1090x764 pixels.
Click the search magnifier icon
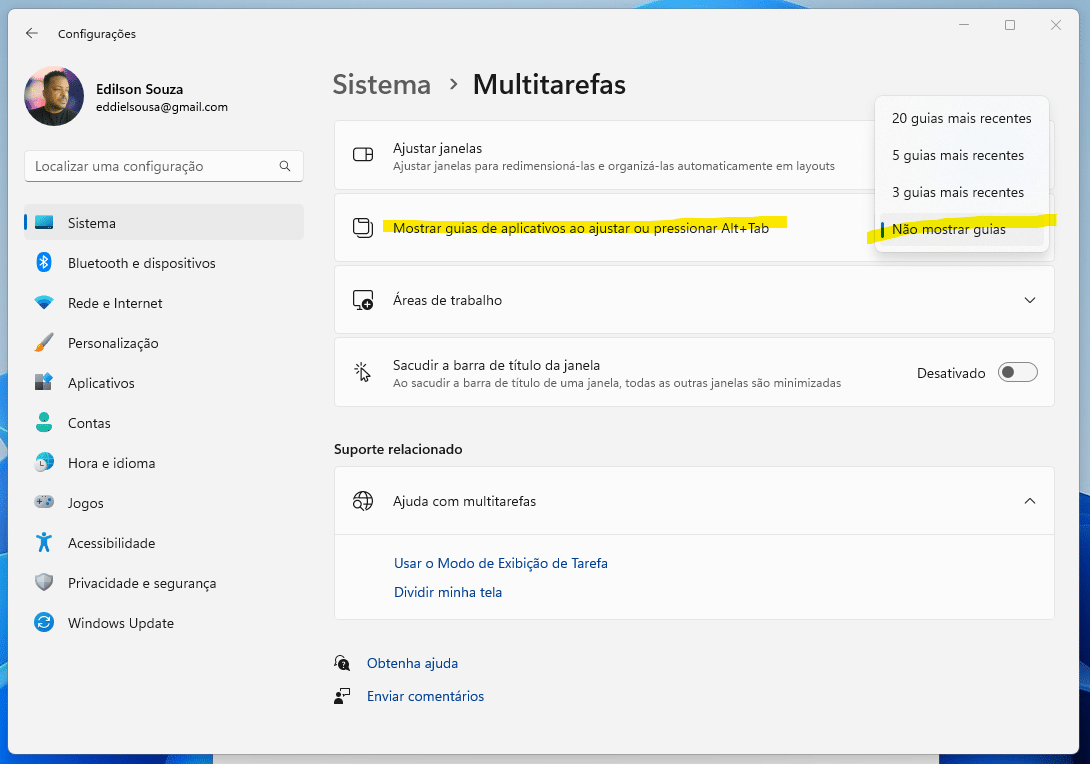point(285,166)
